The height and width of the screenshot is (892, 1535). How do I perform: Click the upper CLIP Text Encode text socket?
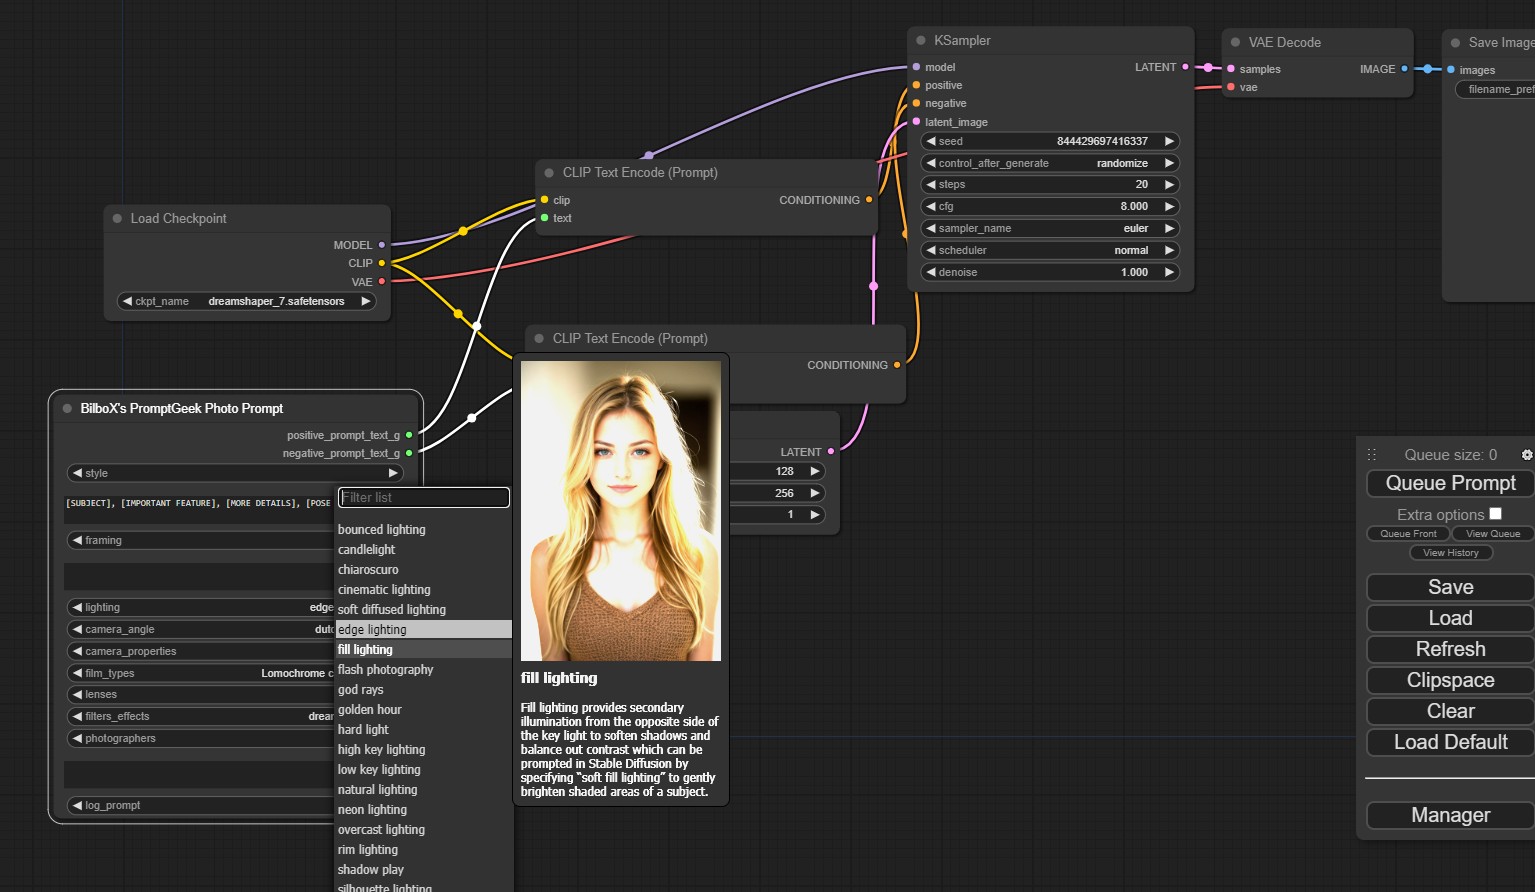point(545,218)
